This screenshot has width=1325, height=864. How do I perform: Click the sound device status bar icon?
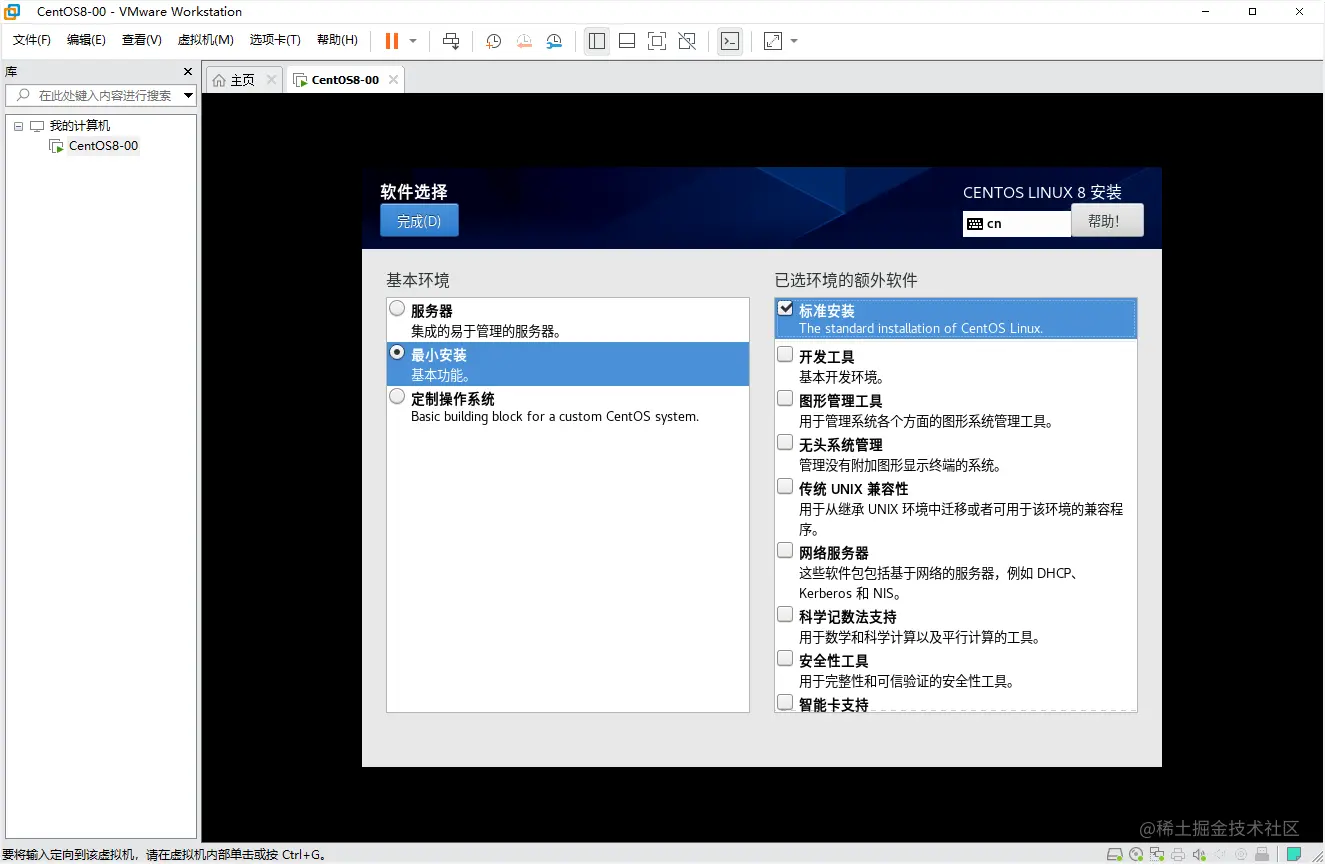1199,854
